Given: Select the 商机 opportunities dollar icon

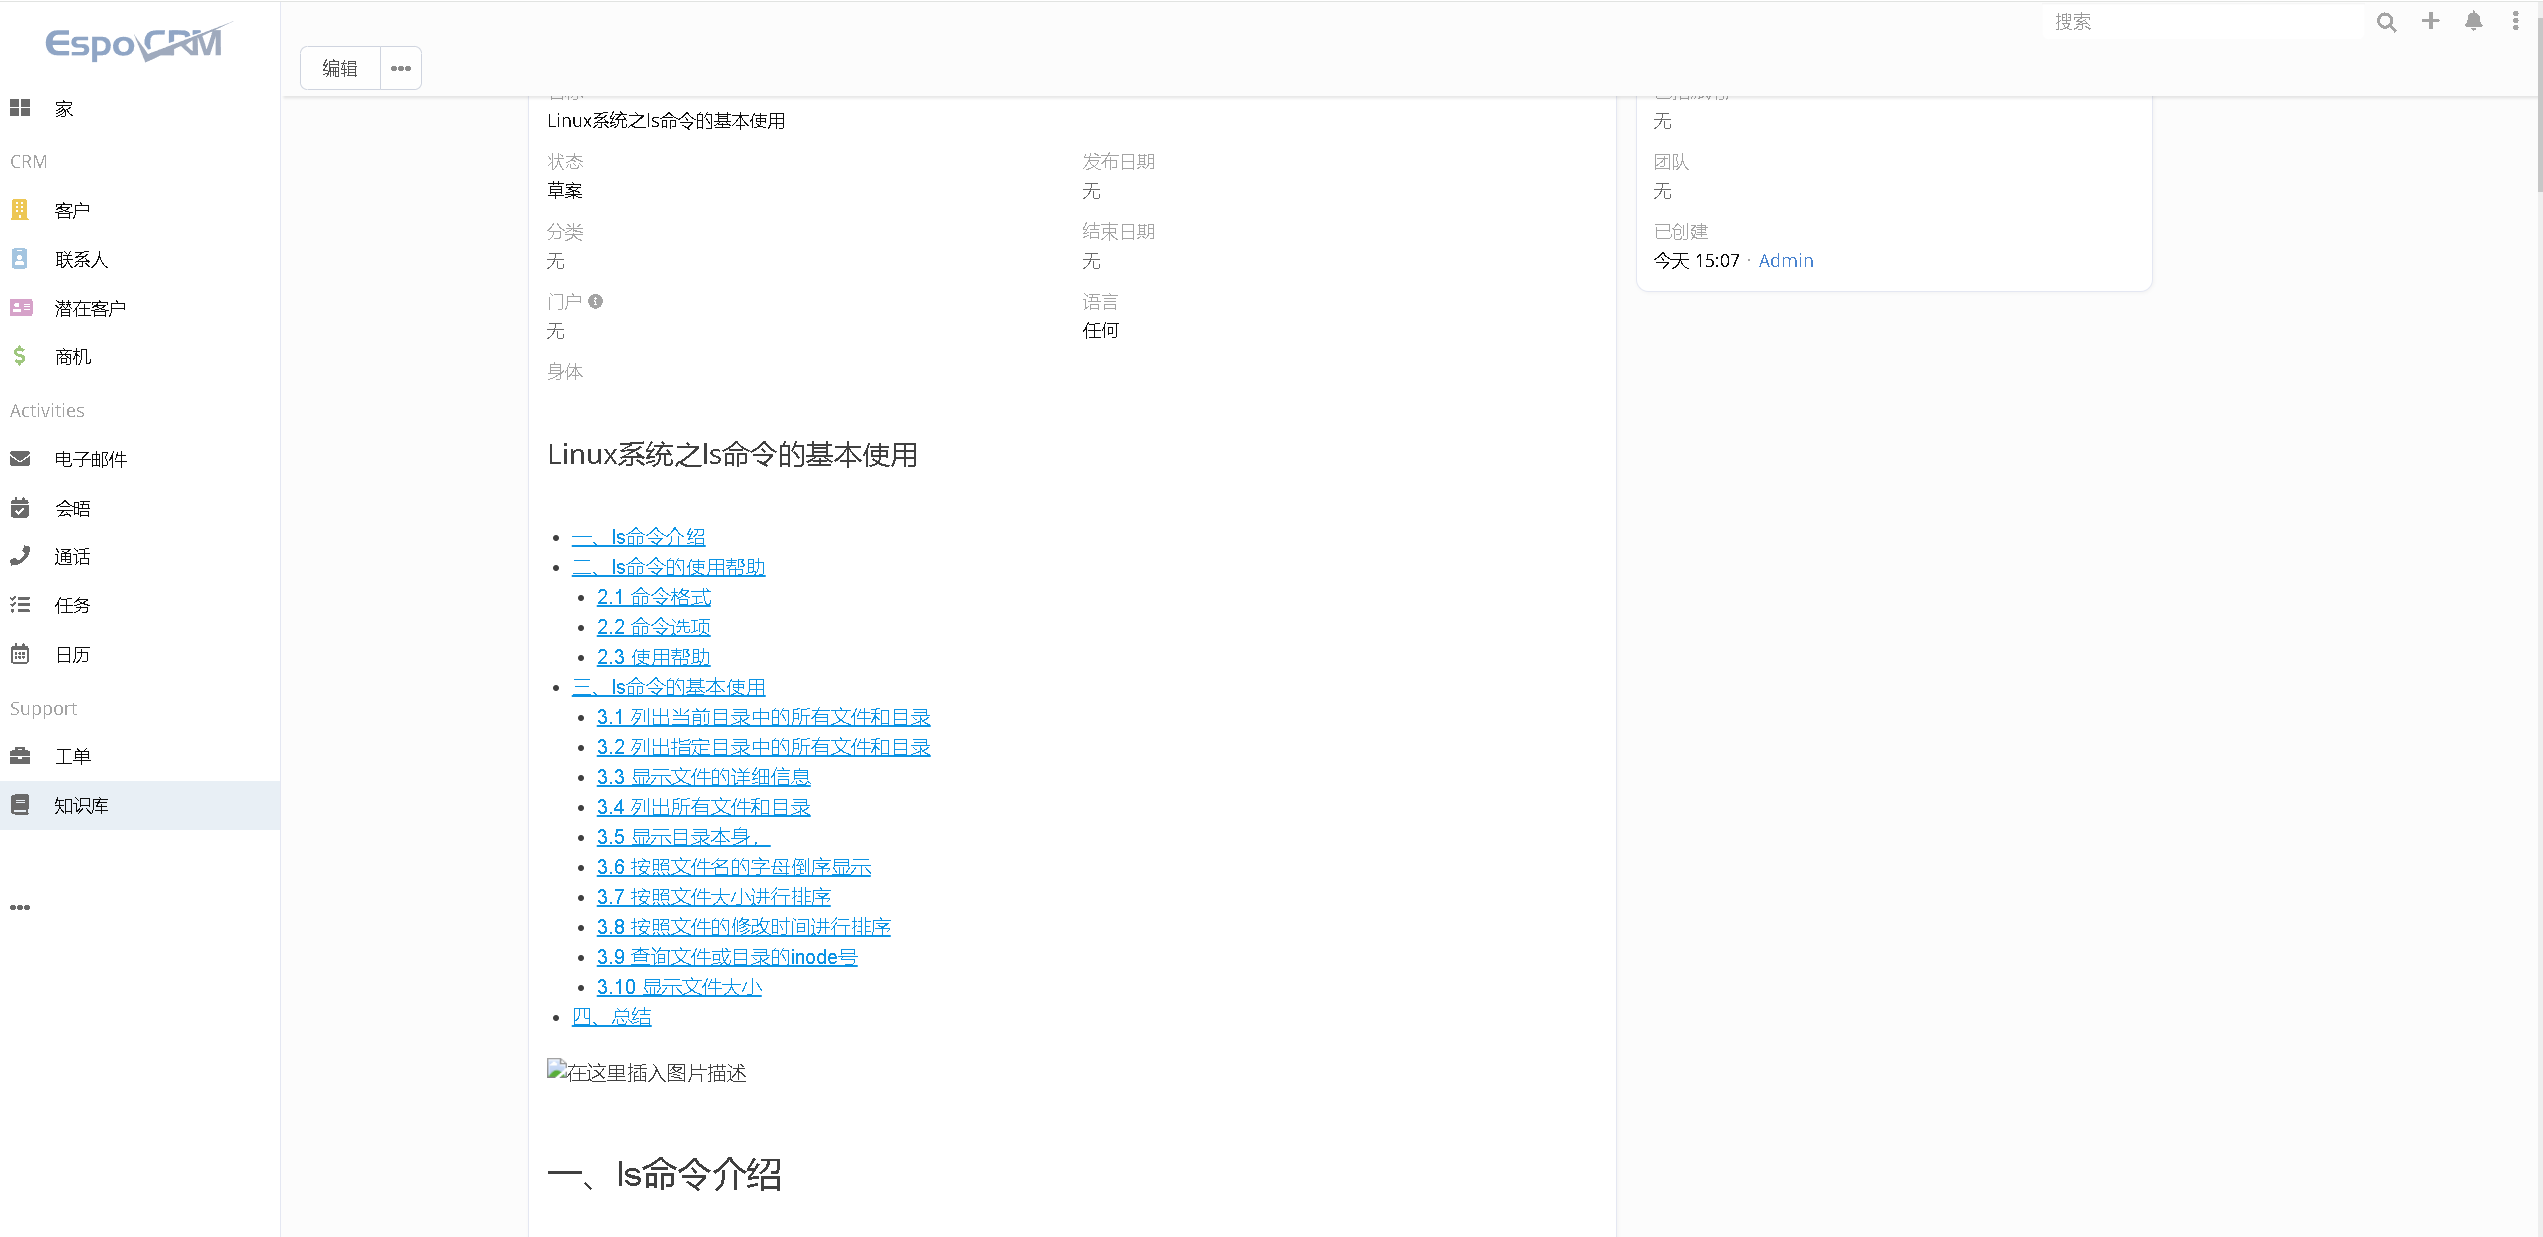Looking at the screenshot, I should point(19,356).
